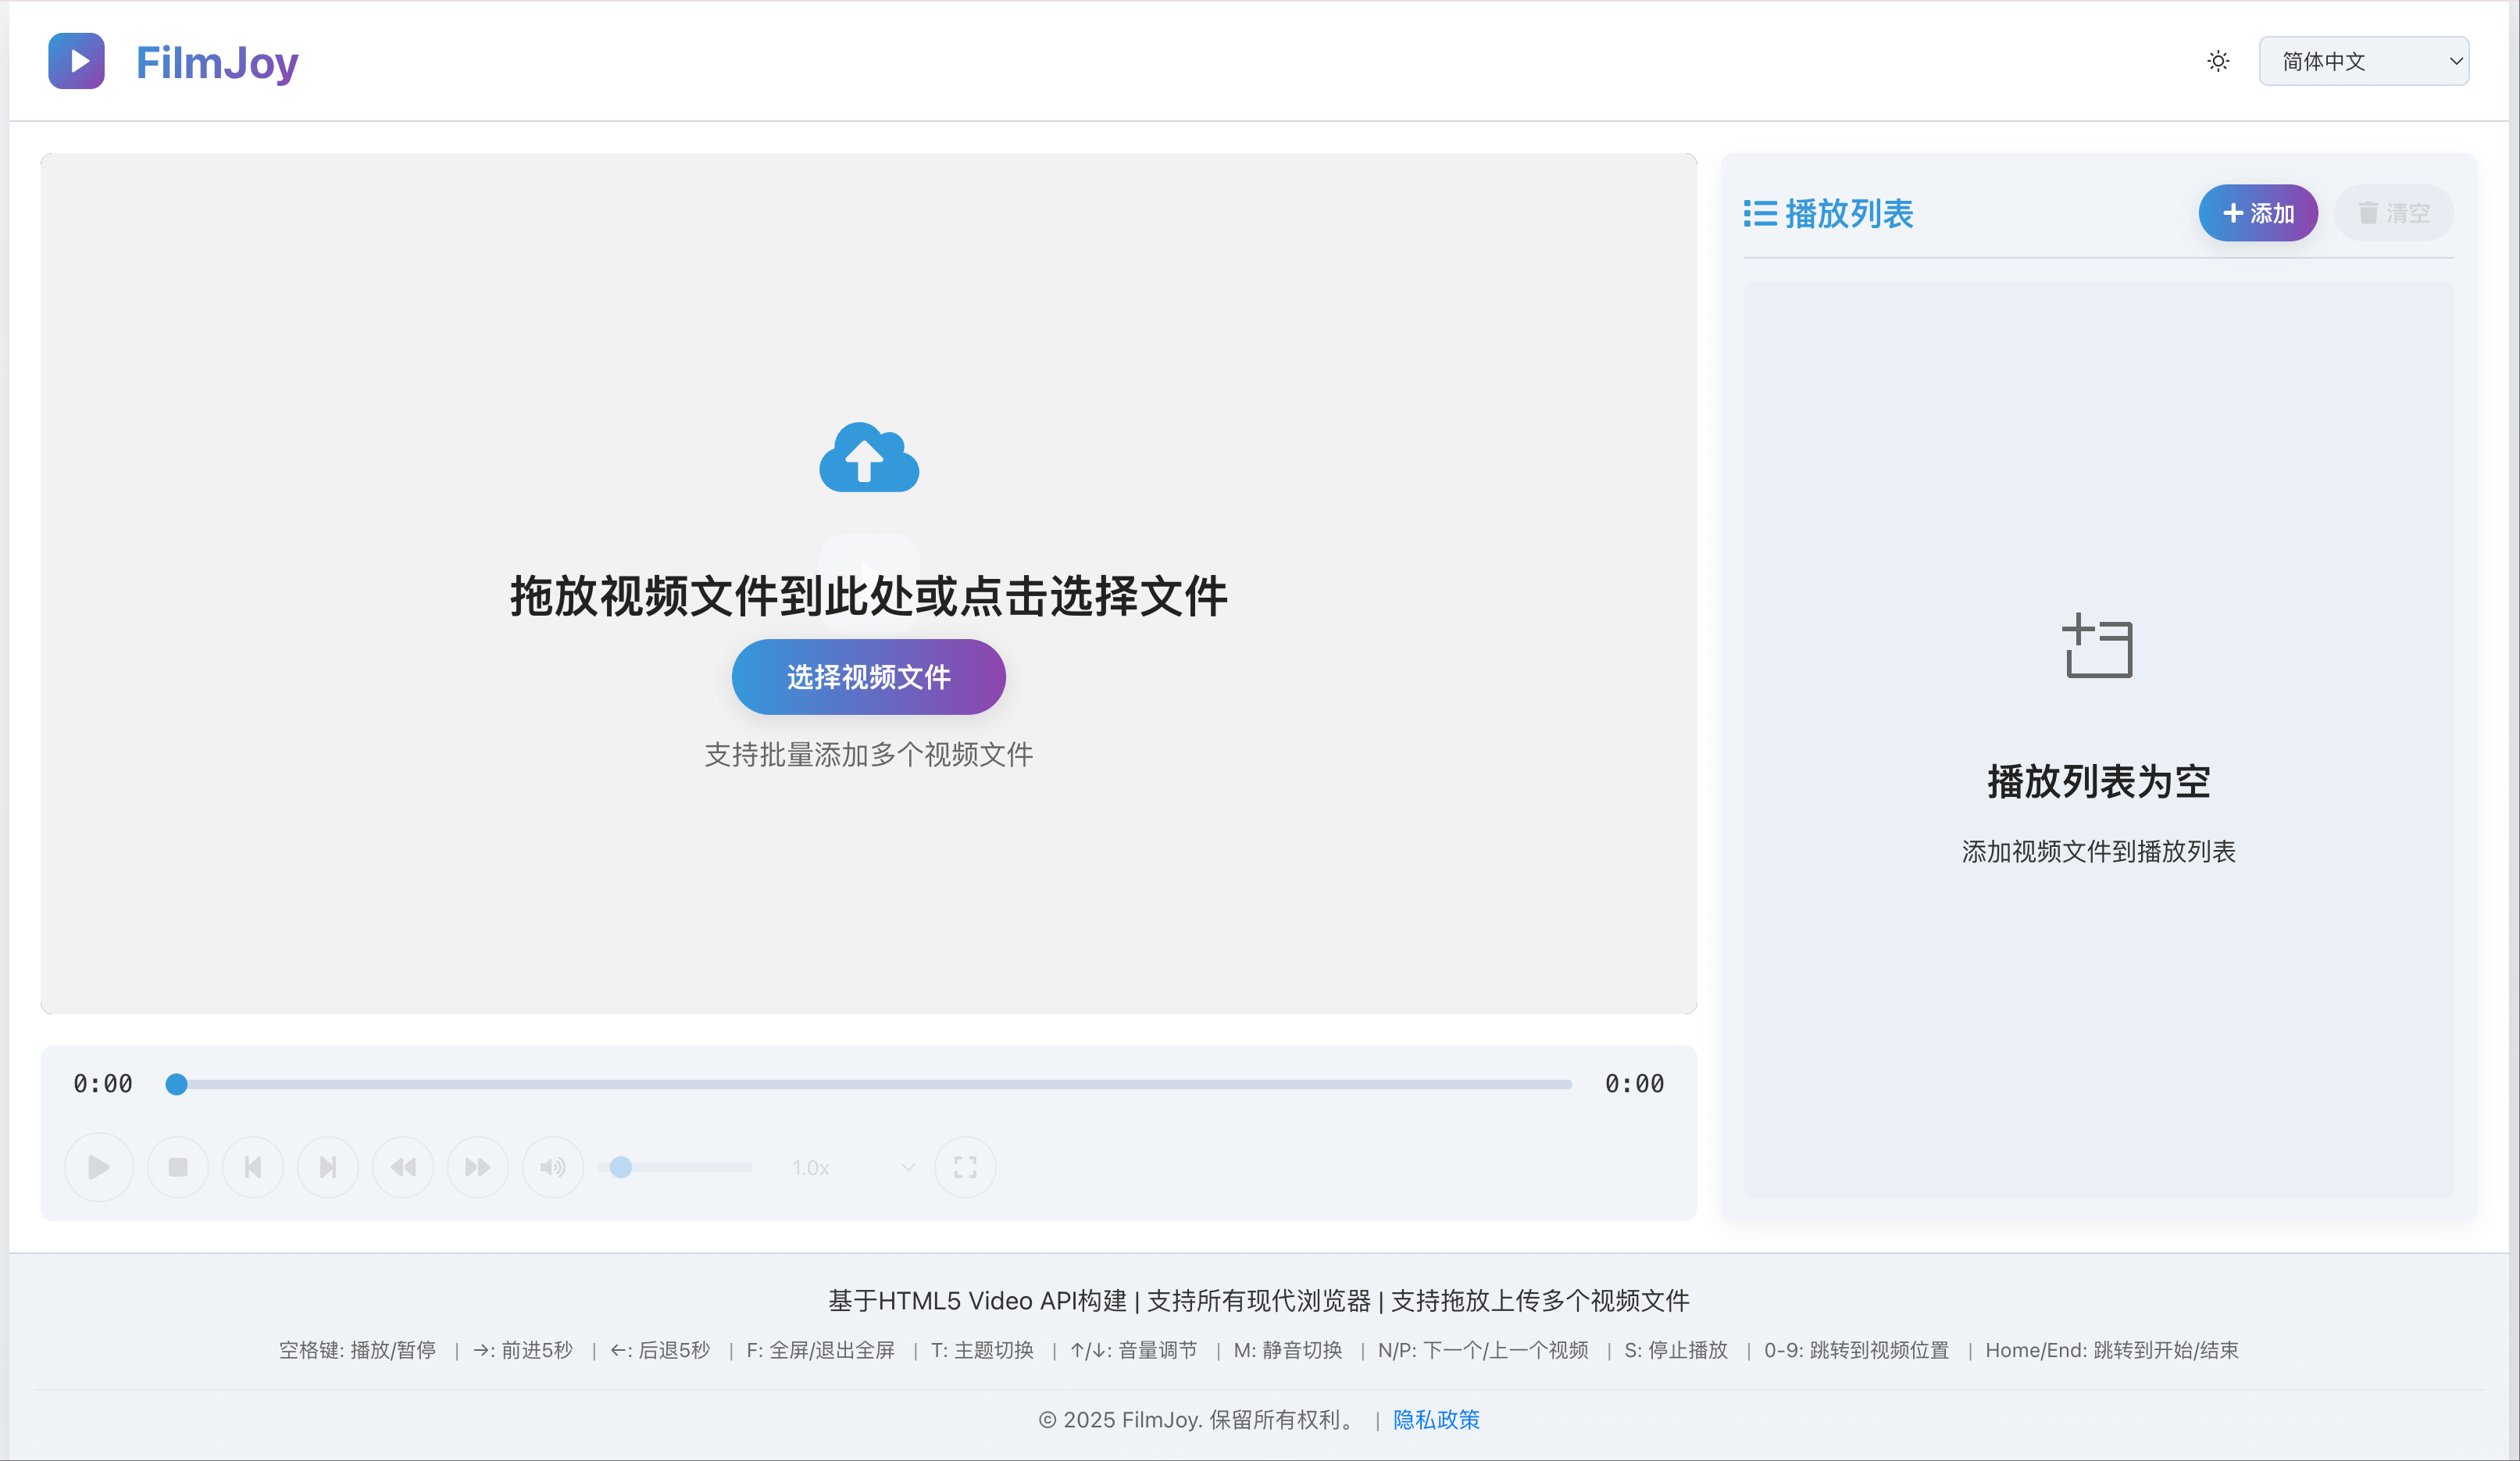This screenshot has height=1461, width=2520.
Task: Click the previous video icon
Action: click(x=253, y=1167)
